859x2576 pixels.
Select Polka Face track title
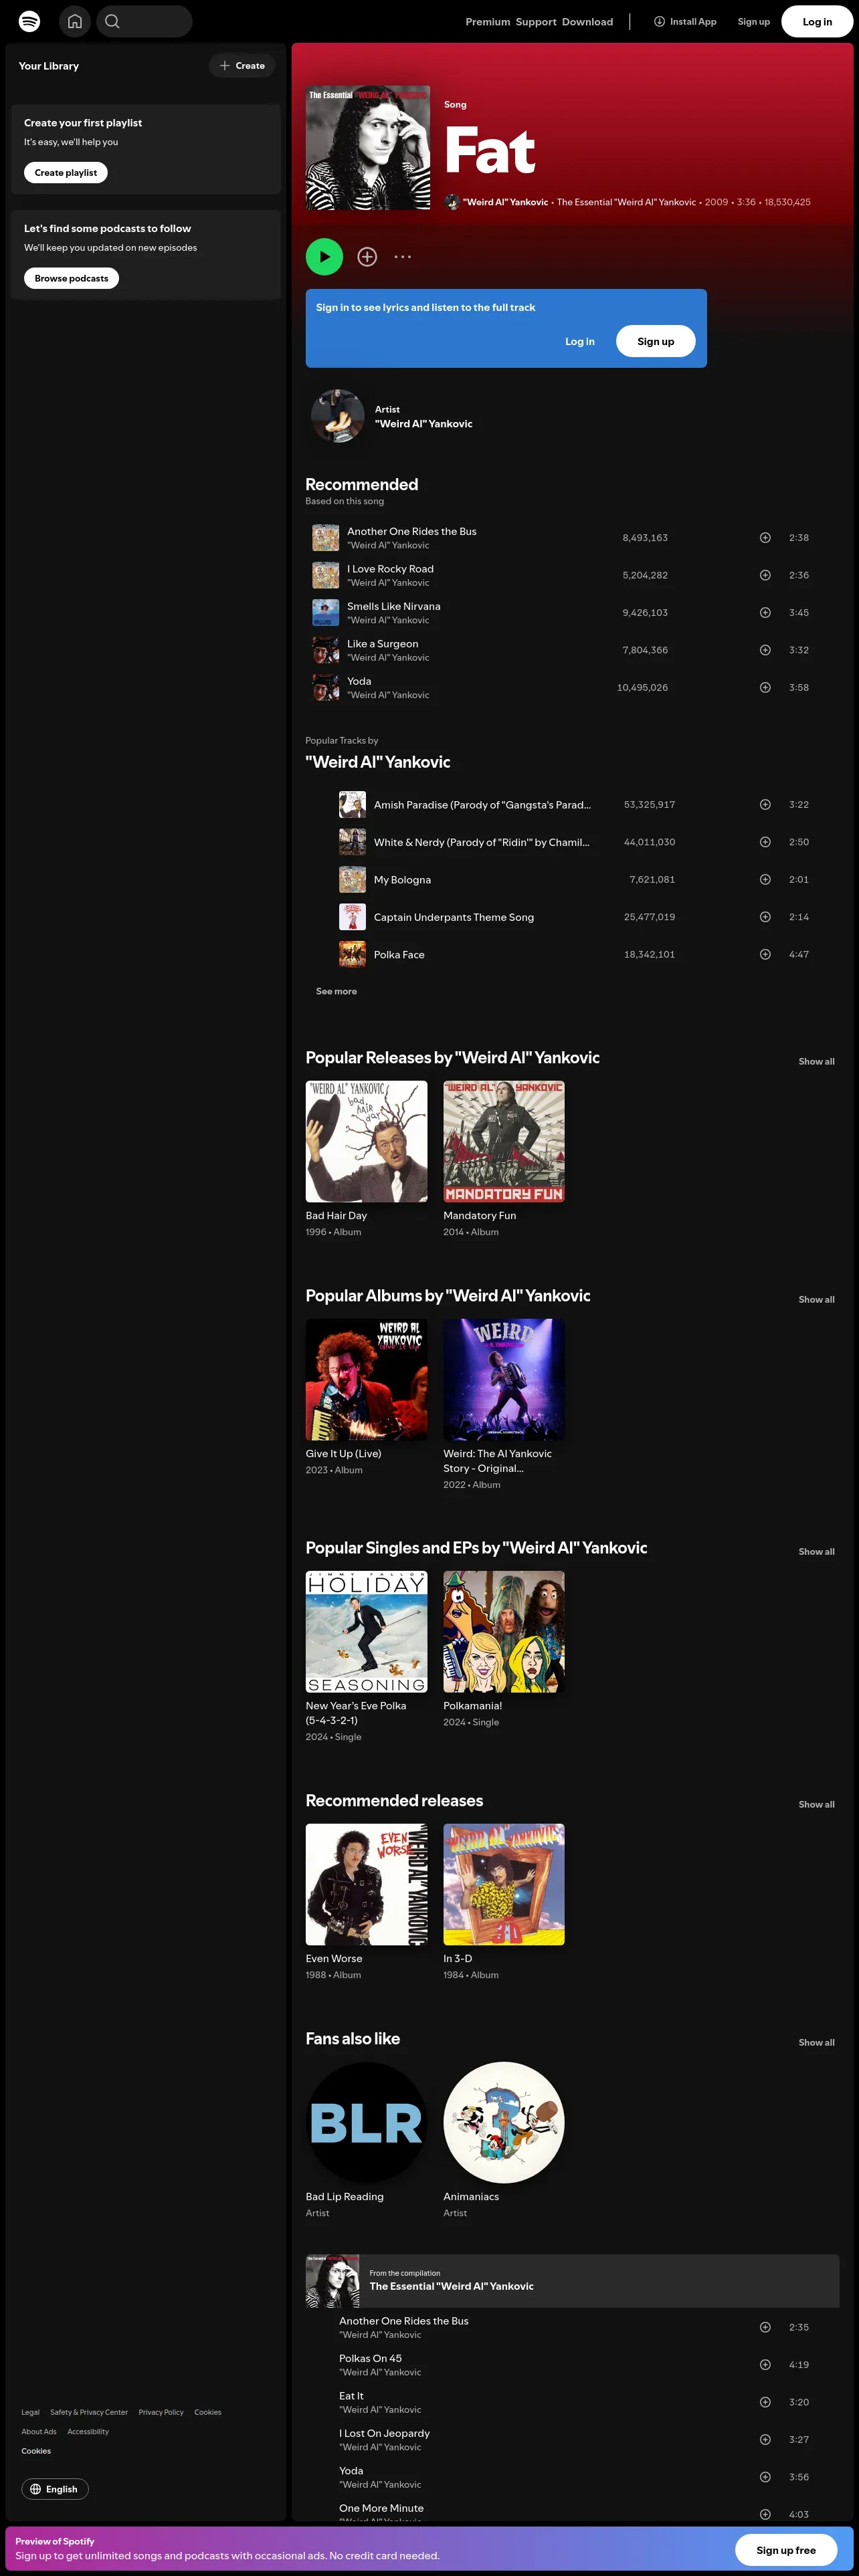[x=399, y=955]
